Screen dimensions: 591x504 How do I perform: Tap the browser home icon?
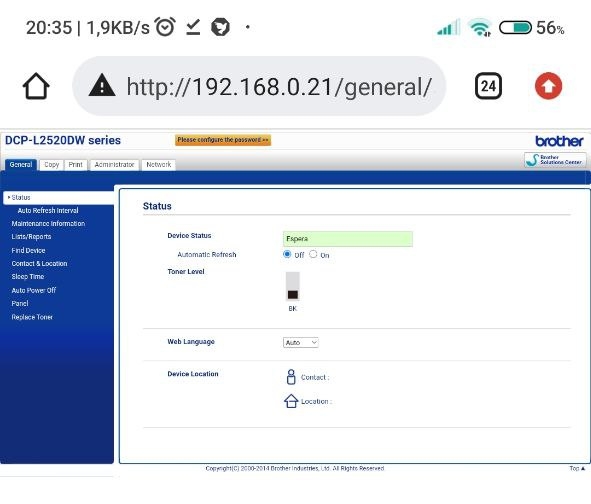click(x=36, y=86)
